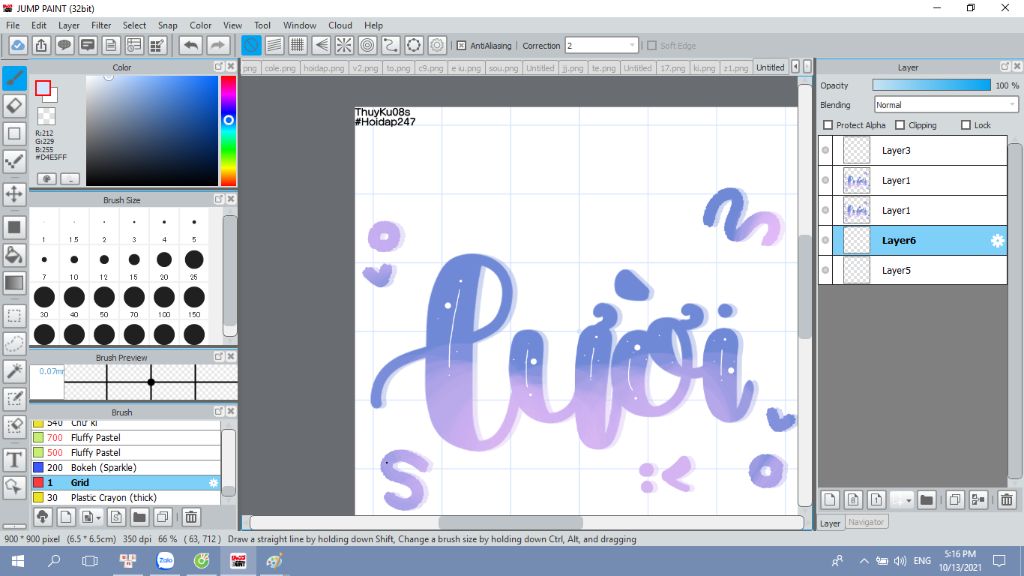1024x576 pixels.
Task: Click the rainbow hue slider strip
Action: pos(228,131)
